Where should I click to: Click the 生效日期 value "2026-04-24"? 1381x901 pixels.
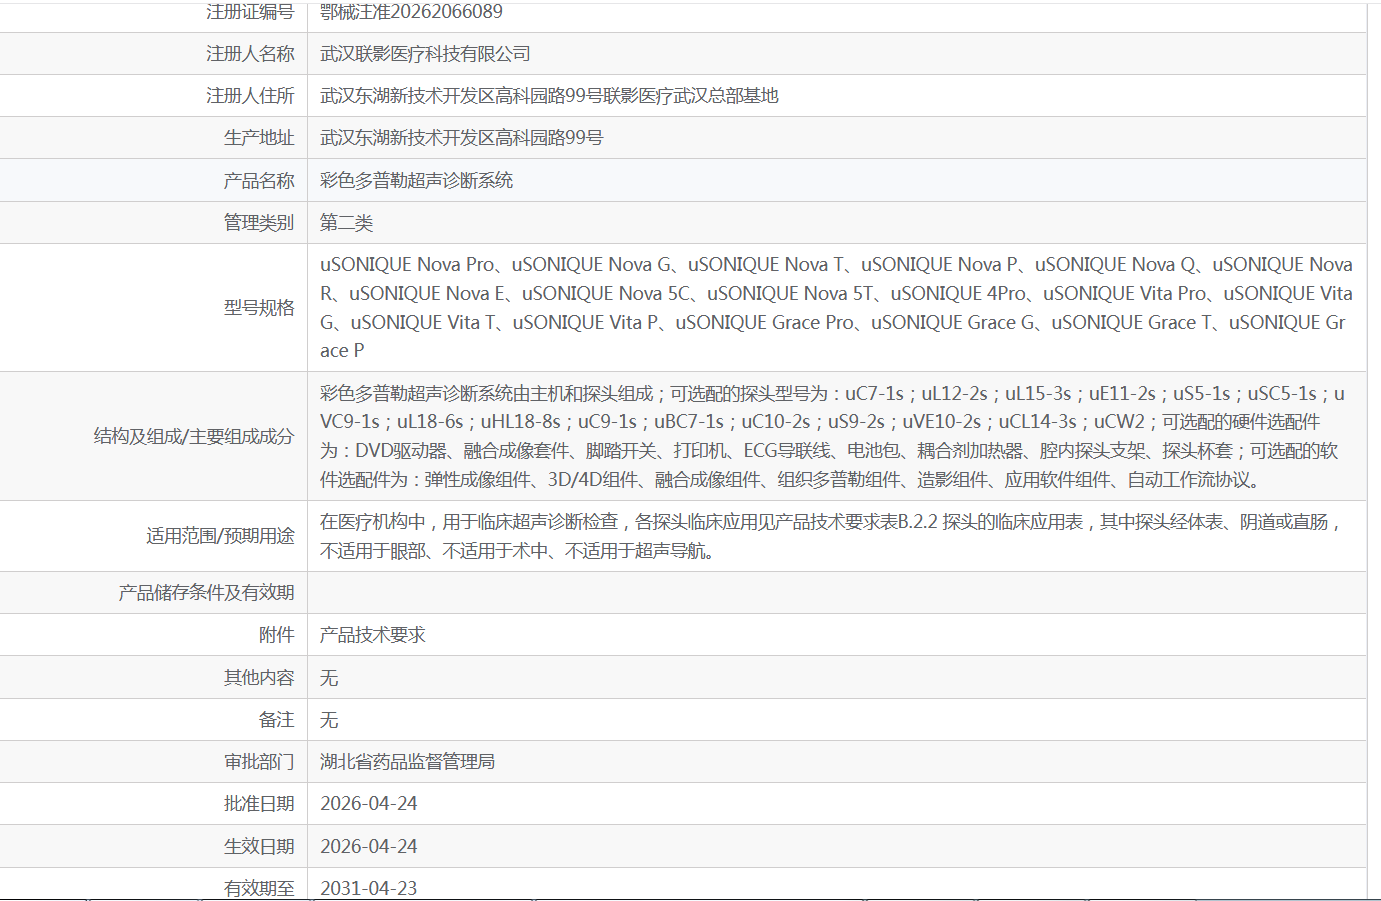pyautogui.click(x=369, y=847)
